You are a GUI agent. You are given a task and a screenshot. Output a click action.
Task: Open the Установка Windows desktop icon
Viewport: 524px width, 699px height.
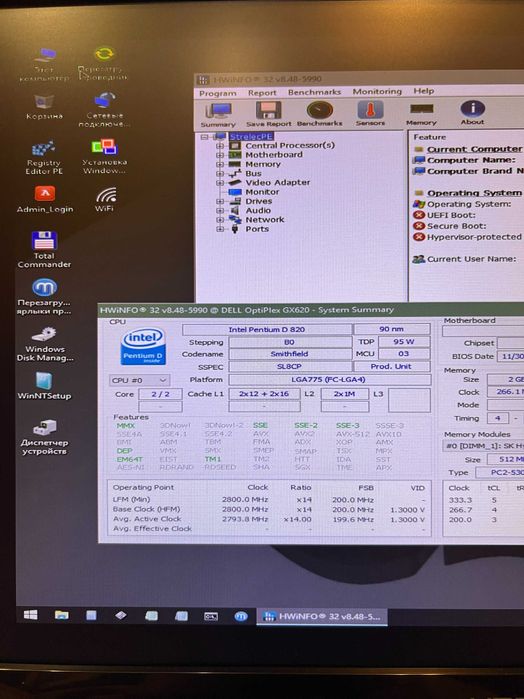click(105, 156)
